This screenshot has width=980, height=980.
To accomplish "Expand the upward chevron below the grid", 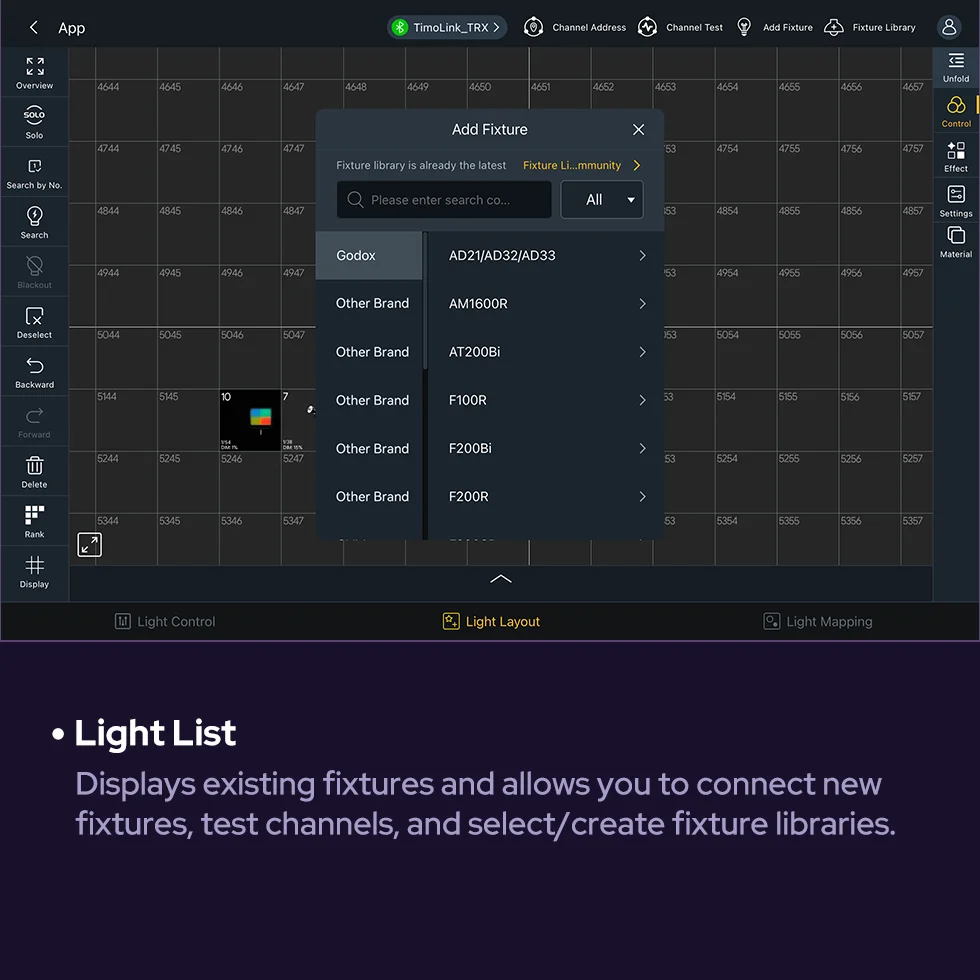I will 501,579.
